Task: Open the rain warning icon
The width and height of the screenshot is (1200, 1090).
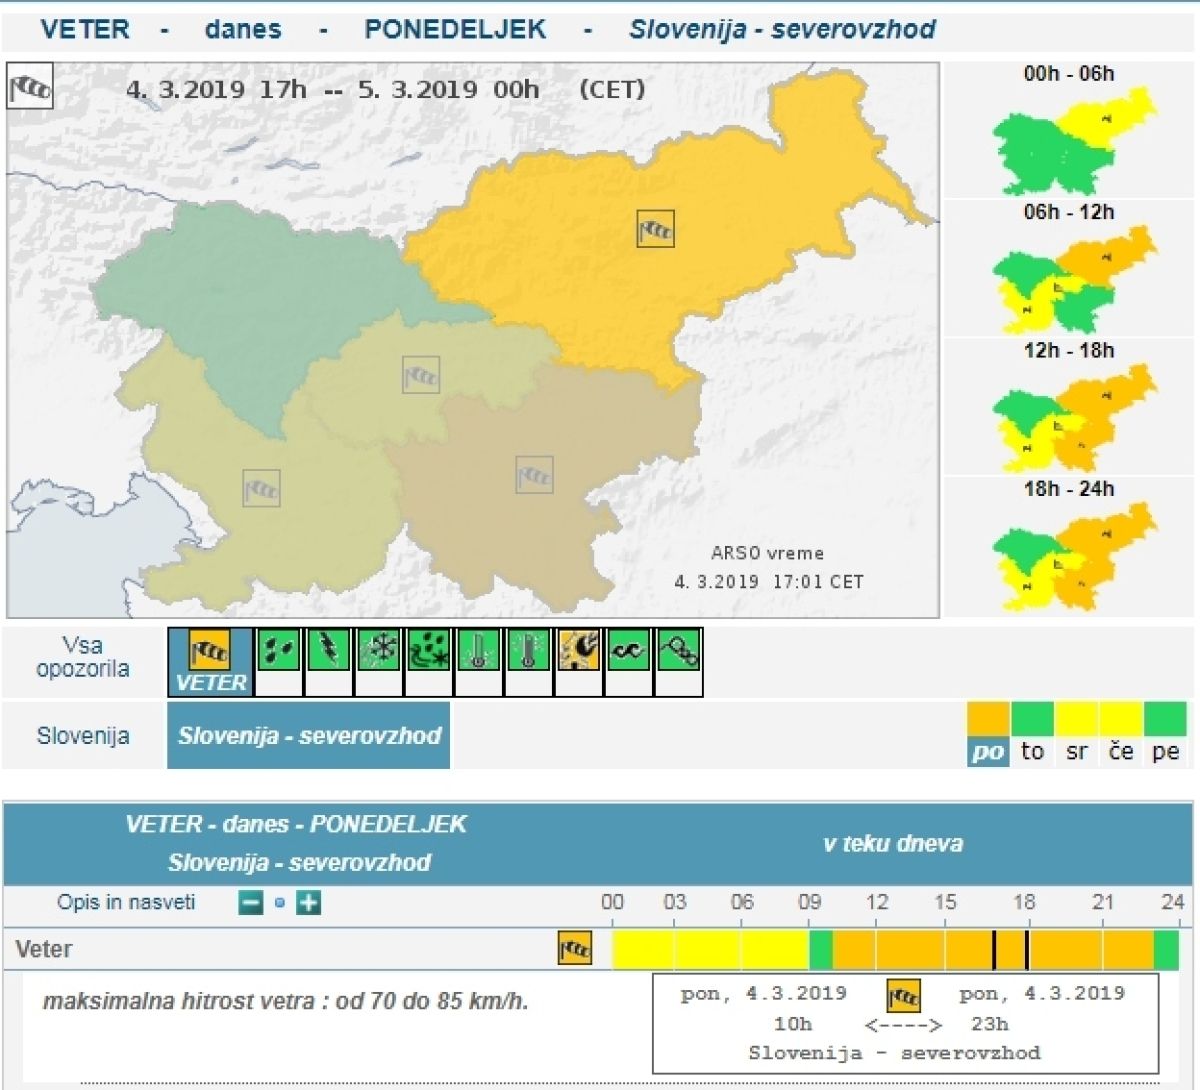Action: point(279,651)
